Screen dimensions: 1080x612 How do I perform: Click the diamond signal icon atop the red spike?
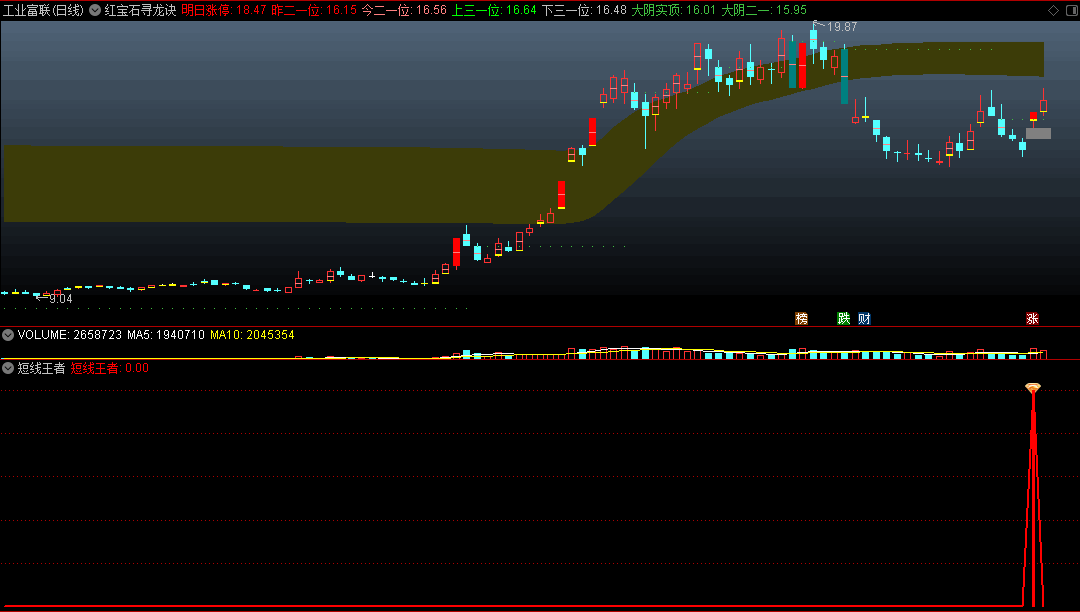tap(1033, 388)
